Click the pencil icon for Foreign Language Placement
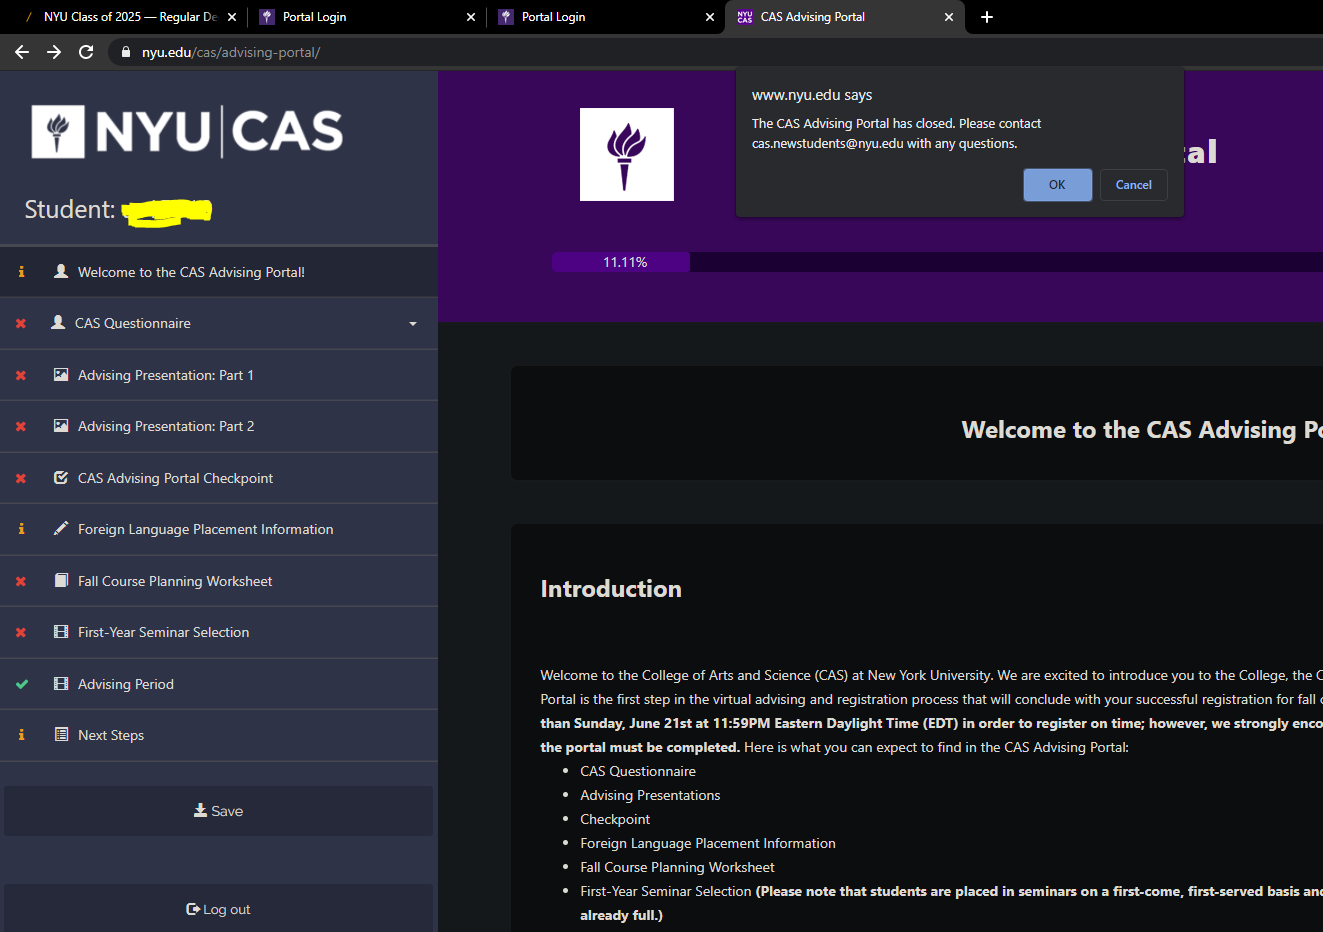1323x932 pixels. [61, 529]
